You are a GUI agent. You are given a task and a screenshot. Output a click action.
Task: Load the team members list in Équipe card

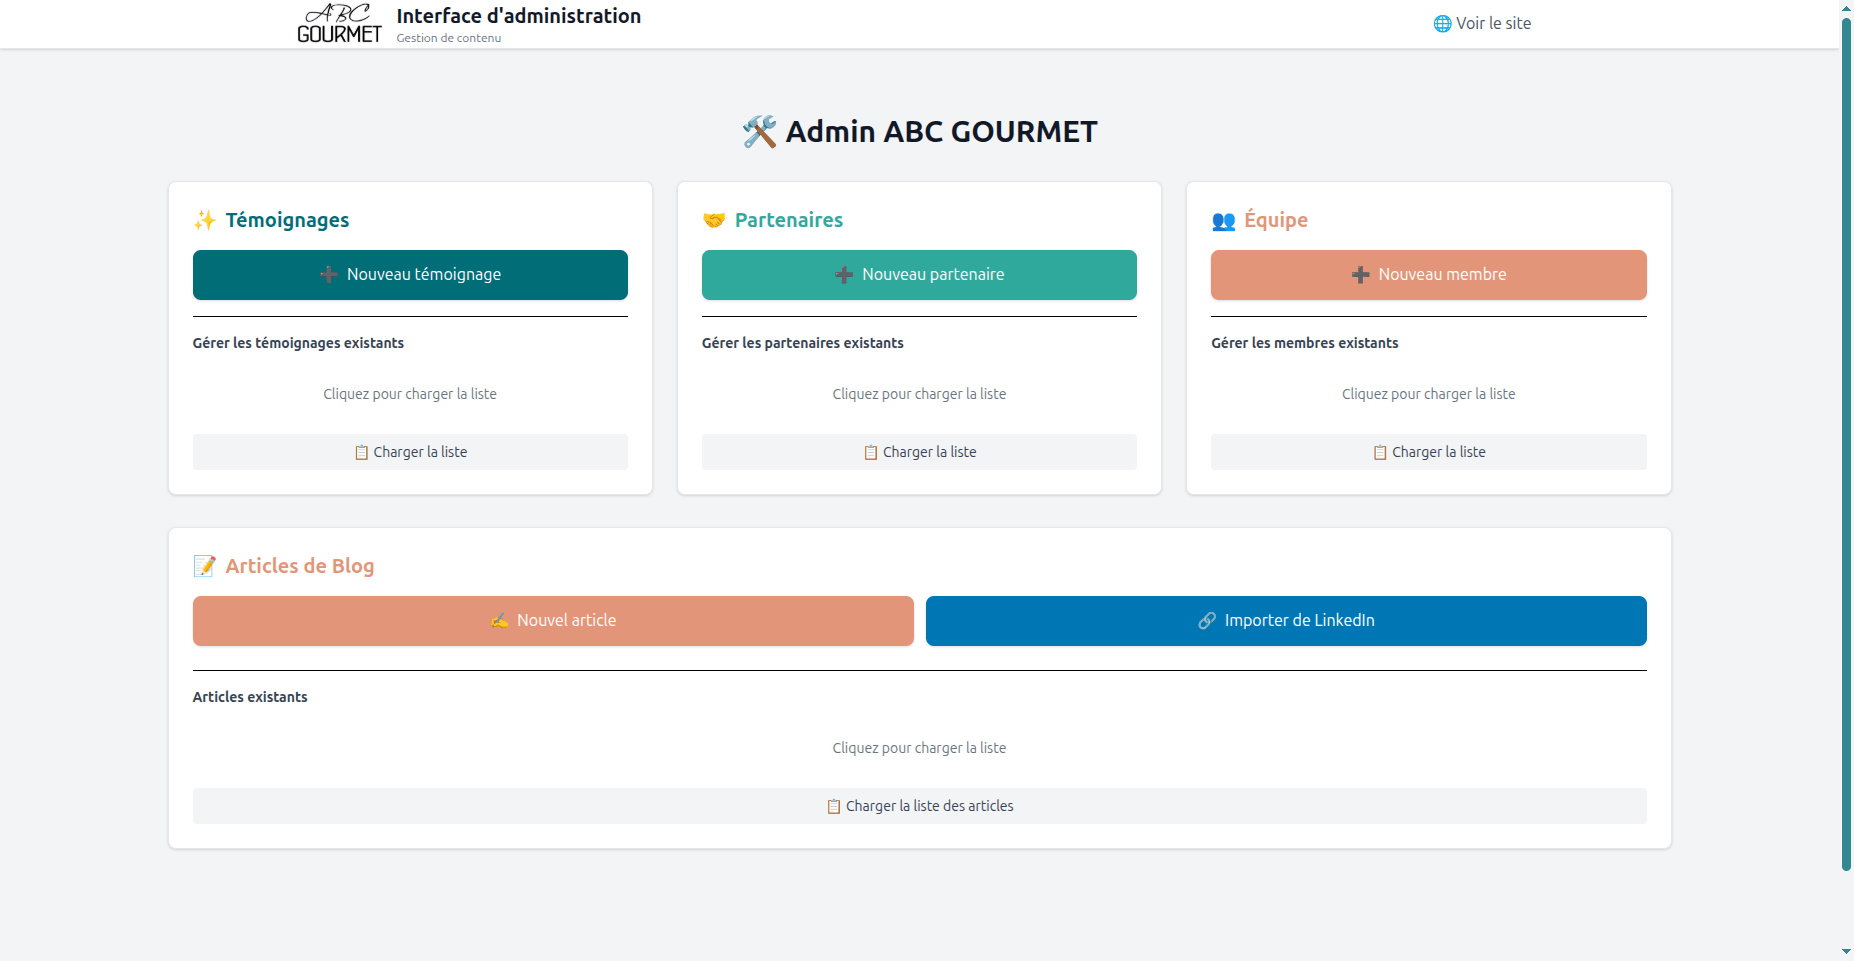coord(1428,452)
